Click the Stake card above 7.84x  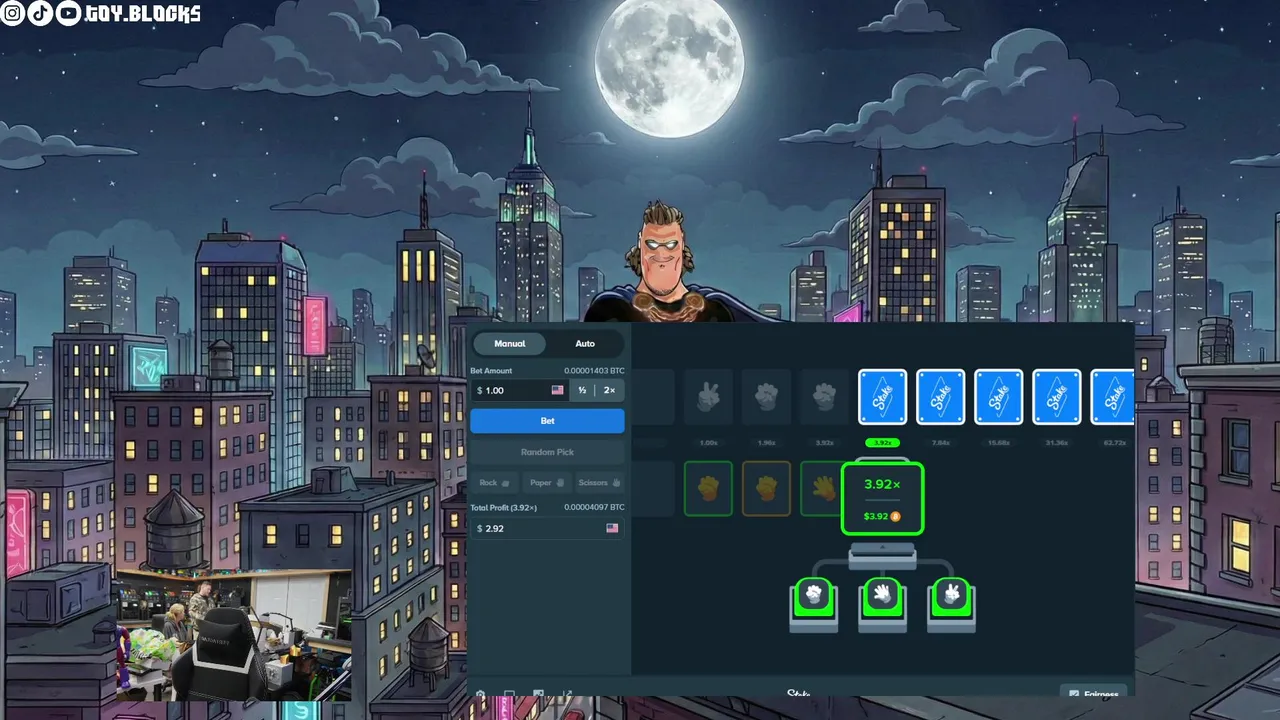coord(941,397)
